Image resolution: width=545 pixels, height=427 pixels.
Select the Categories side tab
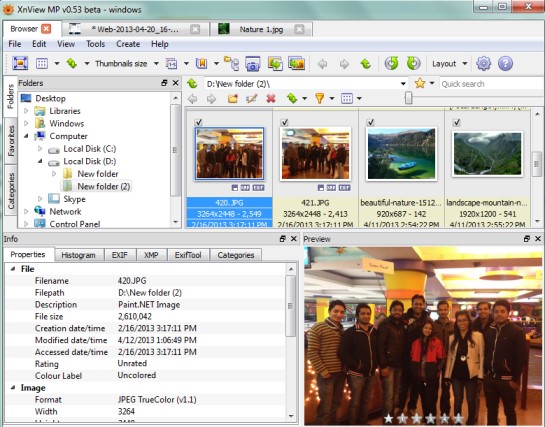pyautogui.click(x=11, y=191)
